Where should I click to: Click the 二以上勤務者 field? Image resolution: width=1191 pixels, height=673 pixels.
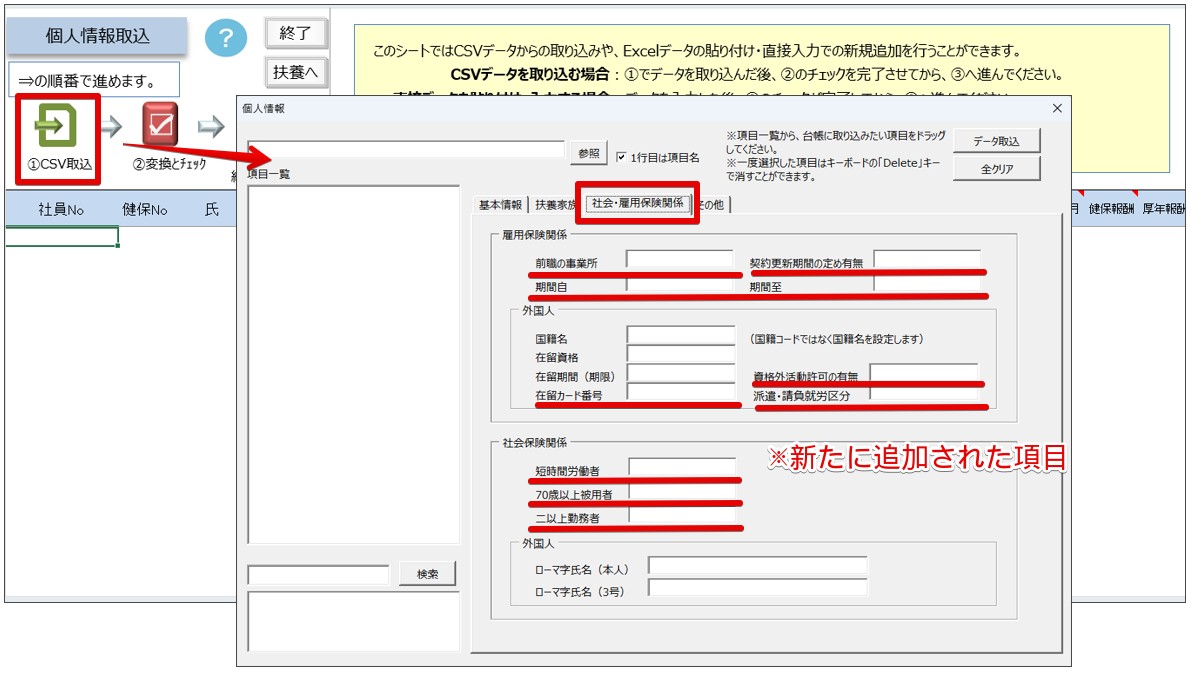tap(682, 516)
